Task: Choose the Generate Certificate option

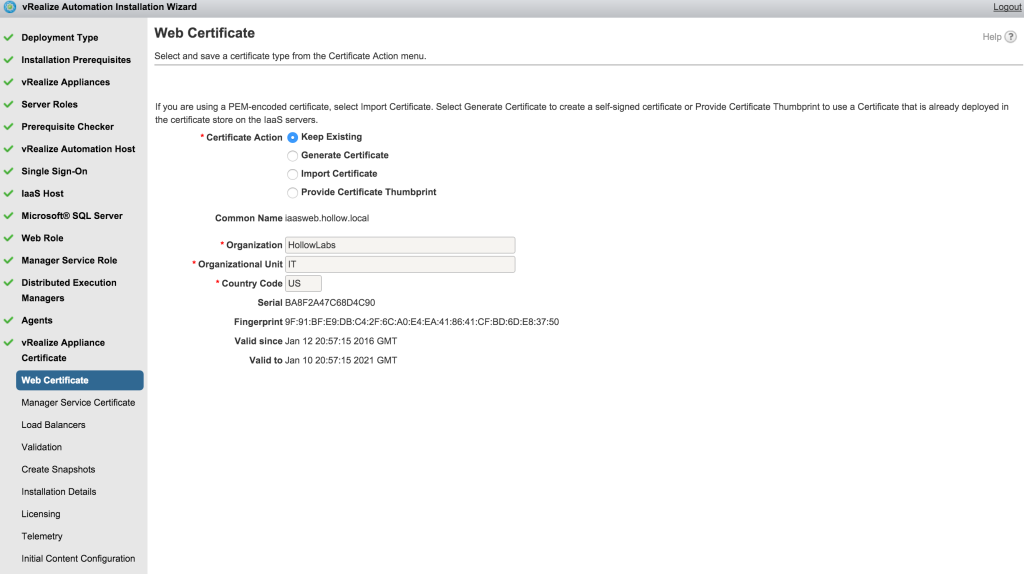Action: [292, 156]
